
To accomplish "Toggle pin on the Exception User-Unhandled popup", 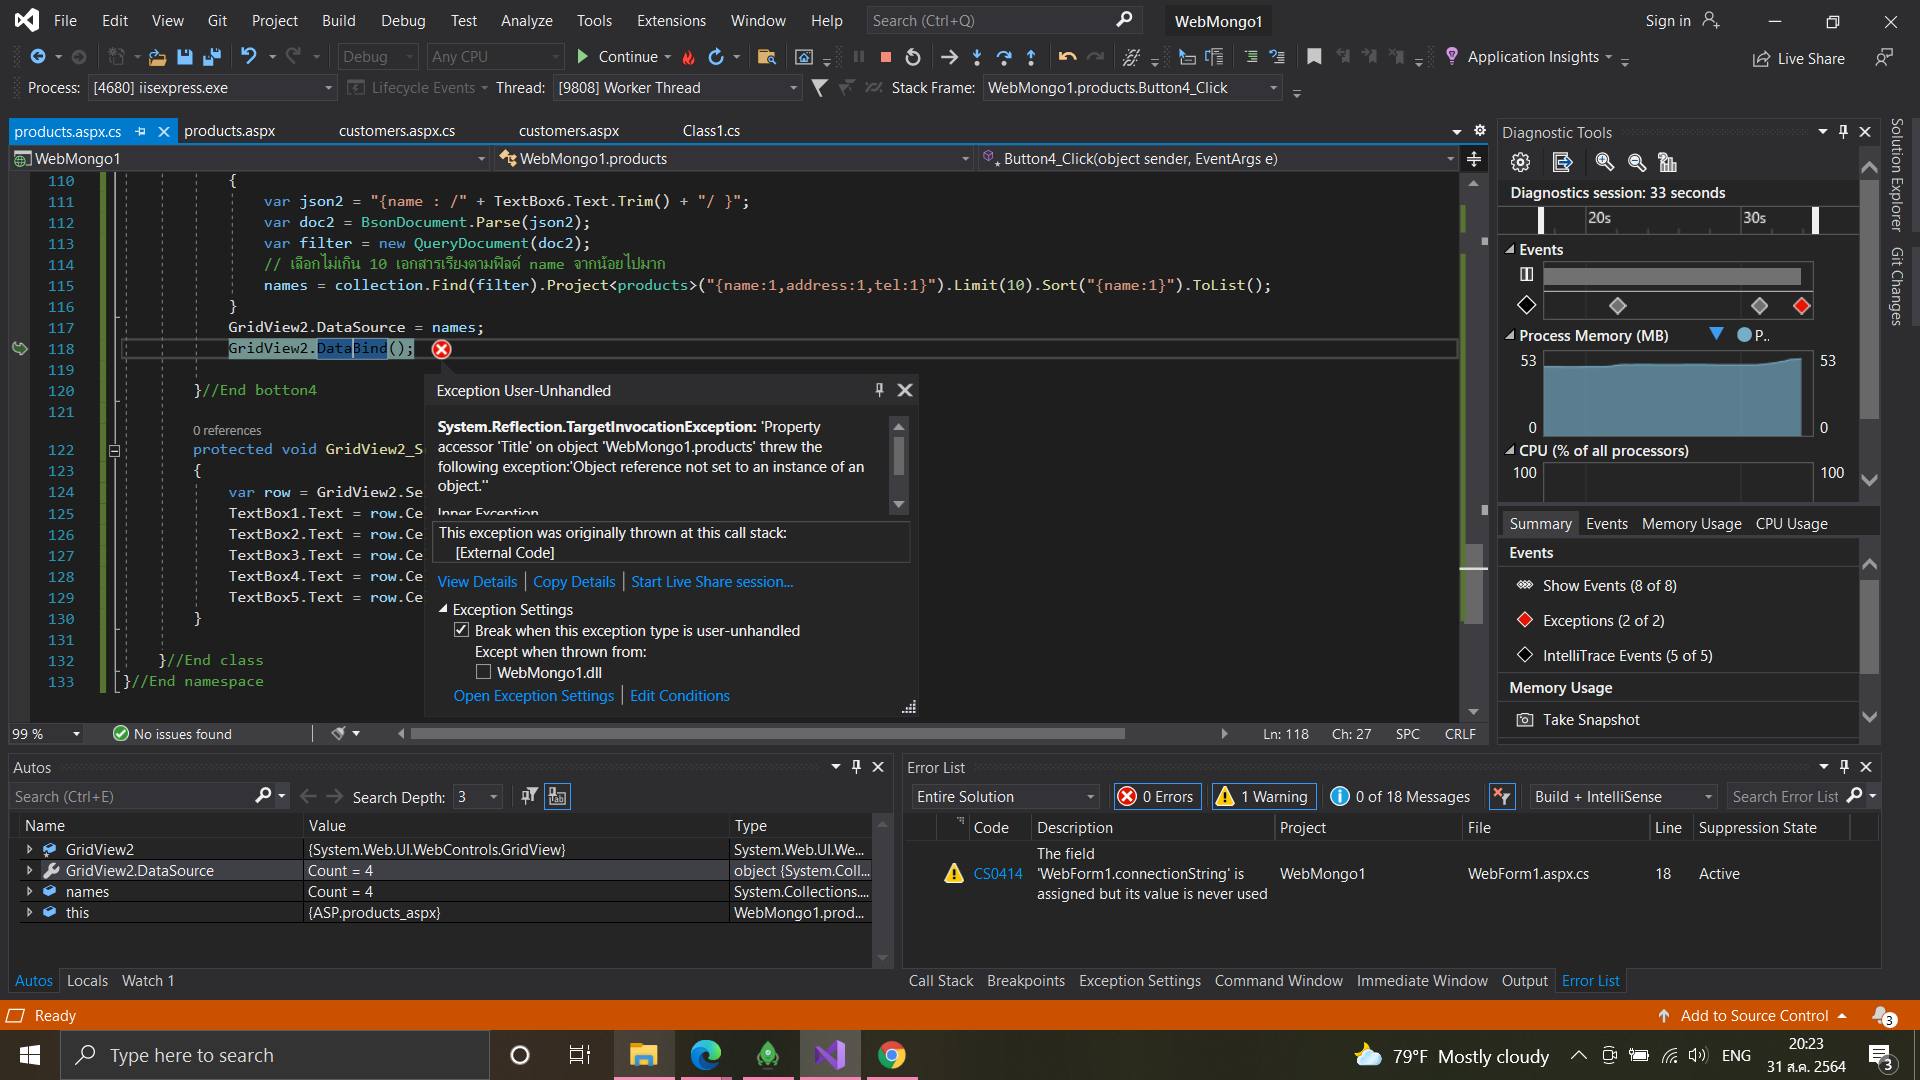I will (x=879, y=390).
